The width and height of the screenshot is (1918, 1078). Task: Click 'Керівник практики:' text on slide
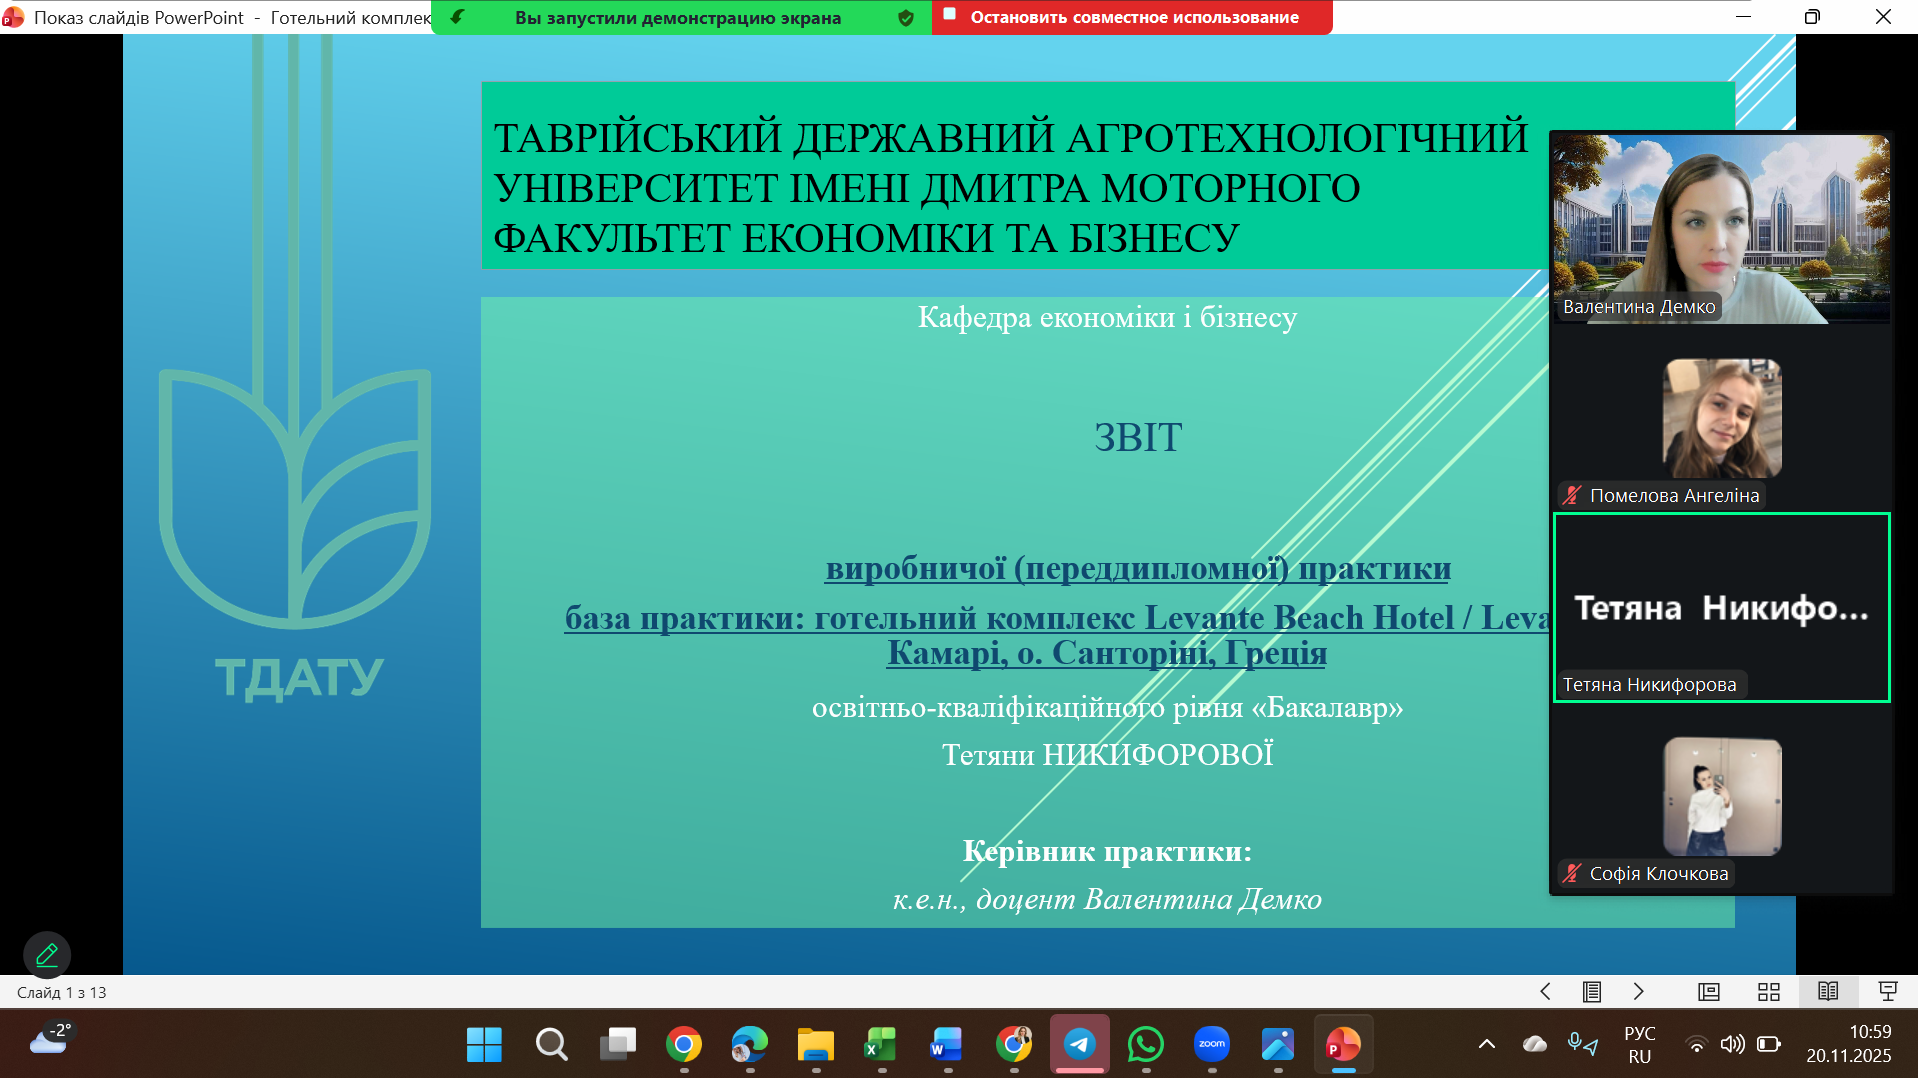pos(1107,851)
